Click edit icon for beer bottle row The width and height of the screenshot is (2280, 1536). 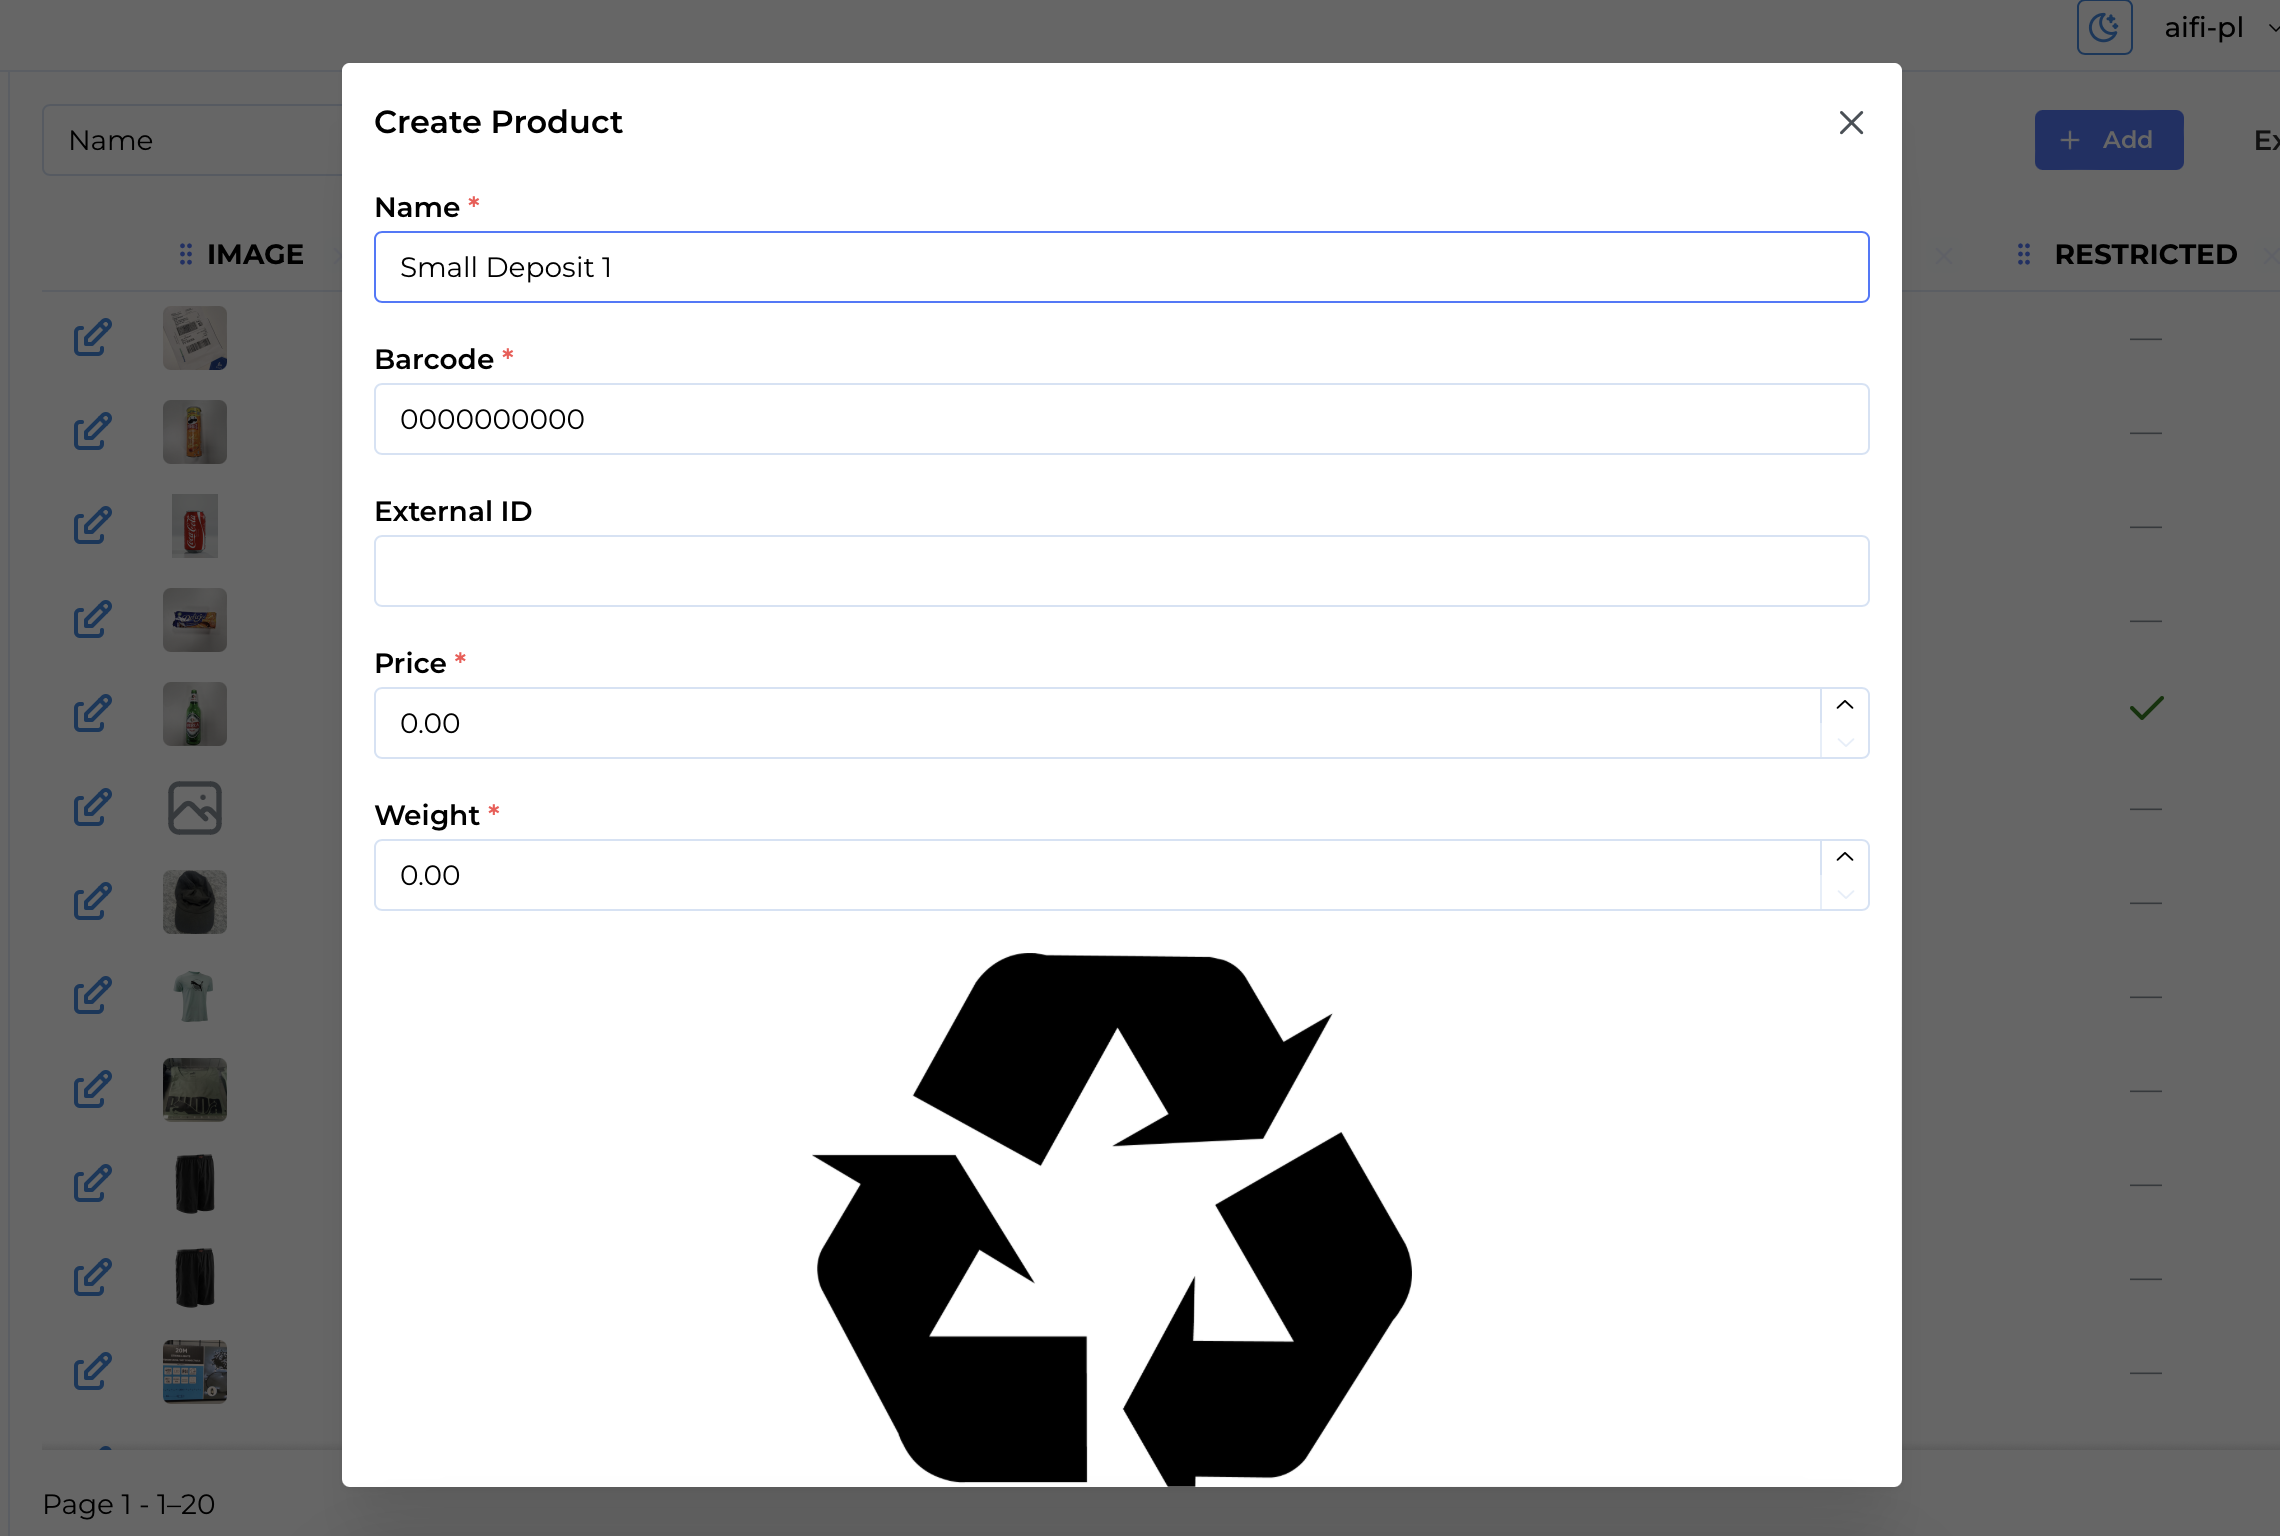click(x=92, y=714)
